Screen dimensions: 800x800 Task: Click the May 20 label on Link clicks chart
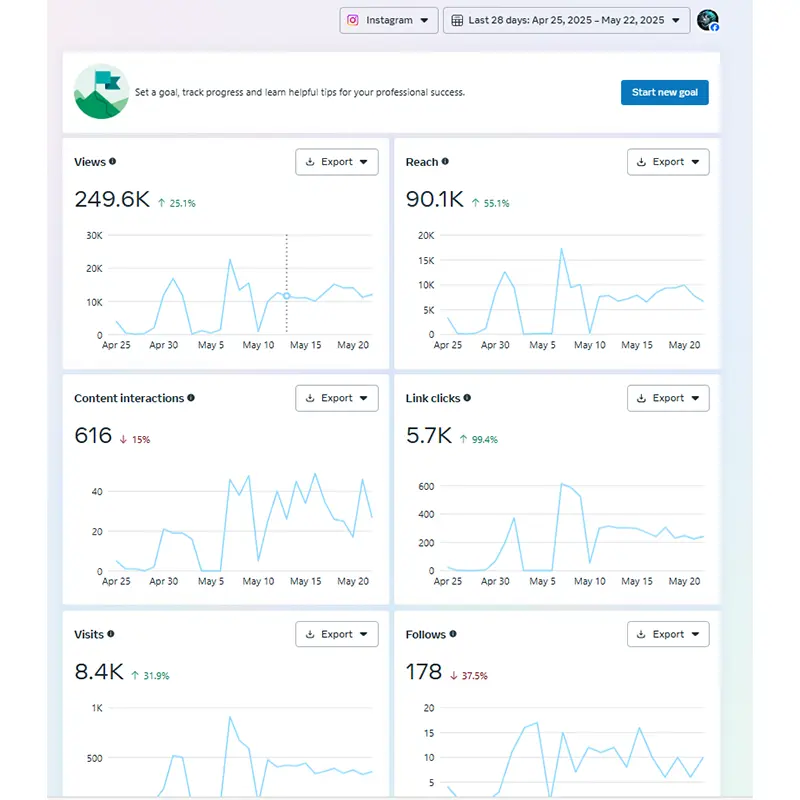684,581
